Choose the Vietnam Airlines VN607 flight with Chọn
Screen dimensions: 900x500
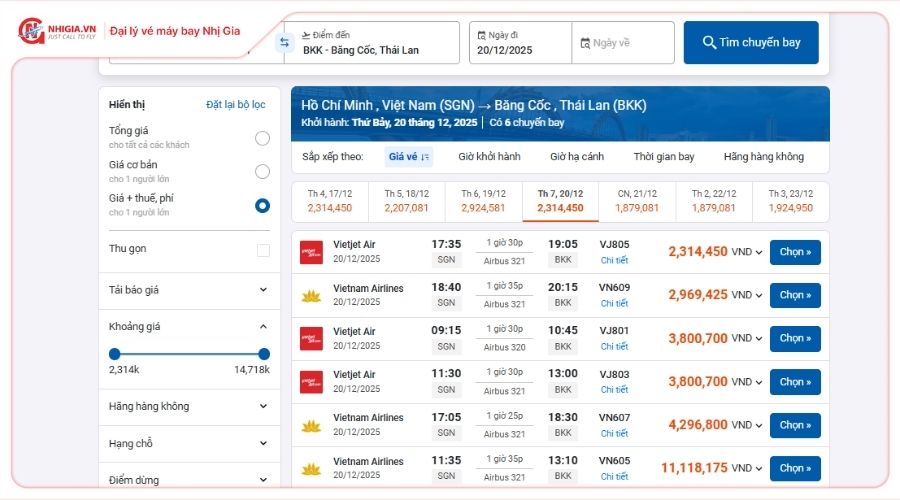[795, 425]
